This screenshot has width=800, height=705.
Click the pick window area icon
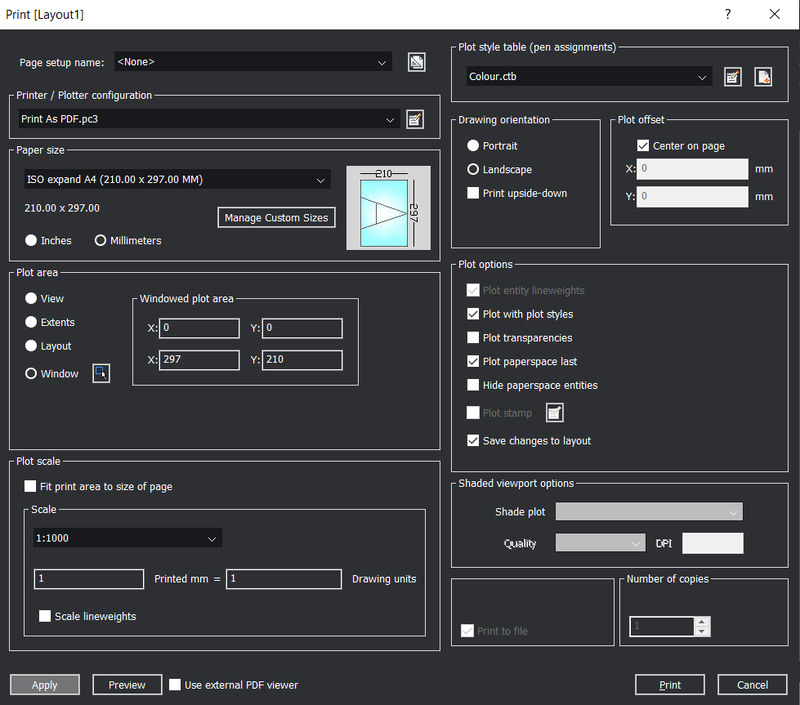100,373
